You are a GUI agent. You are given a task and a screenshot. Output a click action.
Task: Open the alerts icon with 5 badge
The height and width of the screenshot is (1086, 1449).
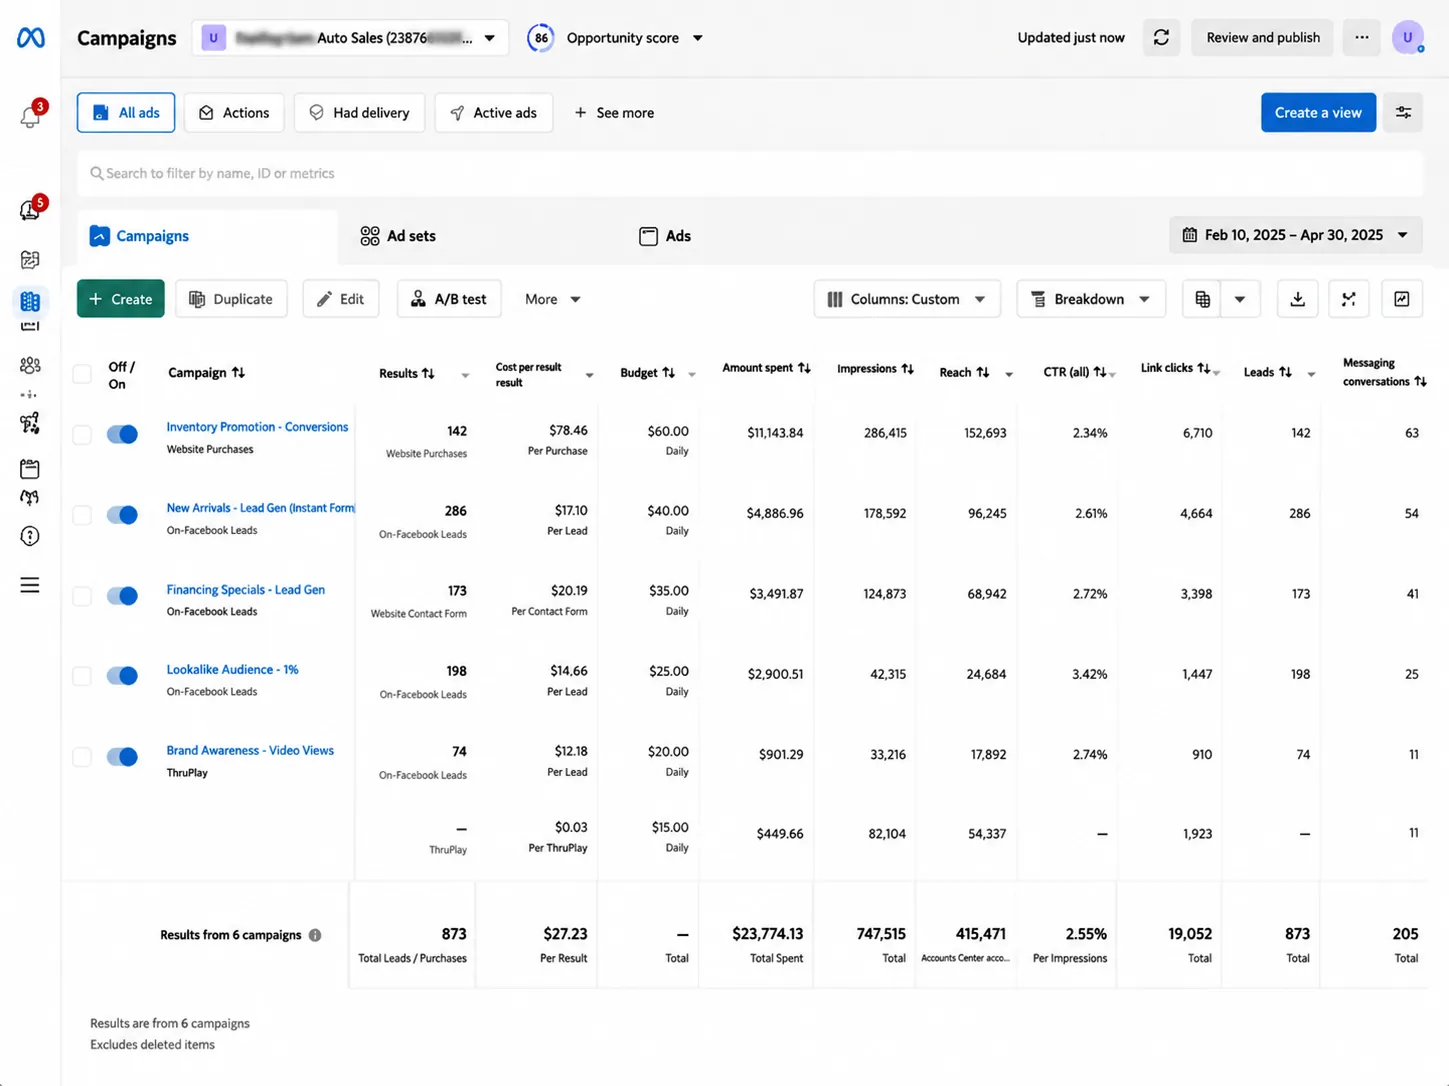[x=30, y=210]
